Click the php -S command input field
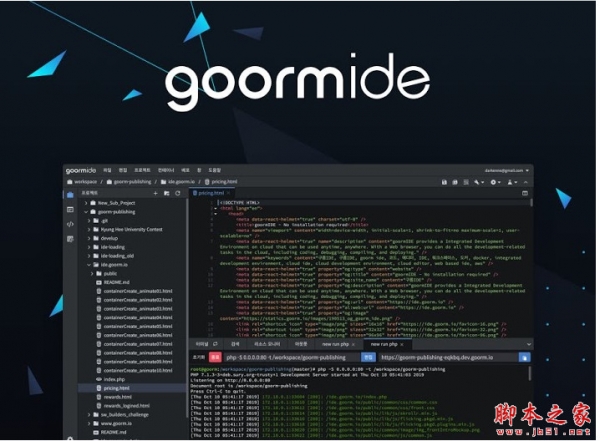600x441 pixels. tap(292, 357)
